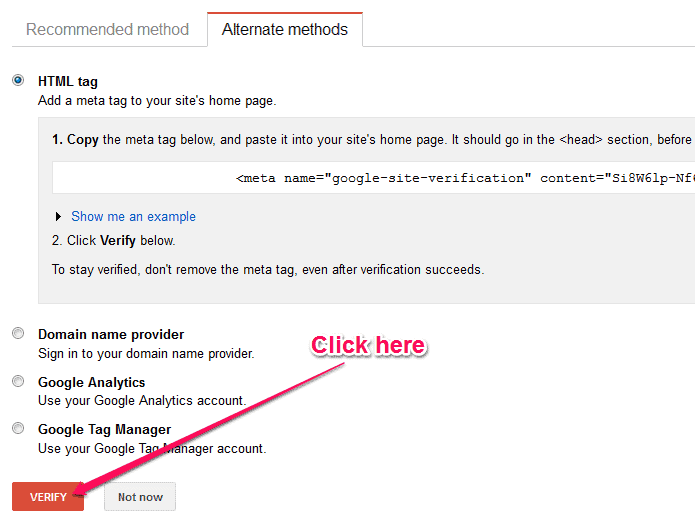Click the bold HTML tag label

[68, 81]
